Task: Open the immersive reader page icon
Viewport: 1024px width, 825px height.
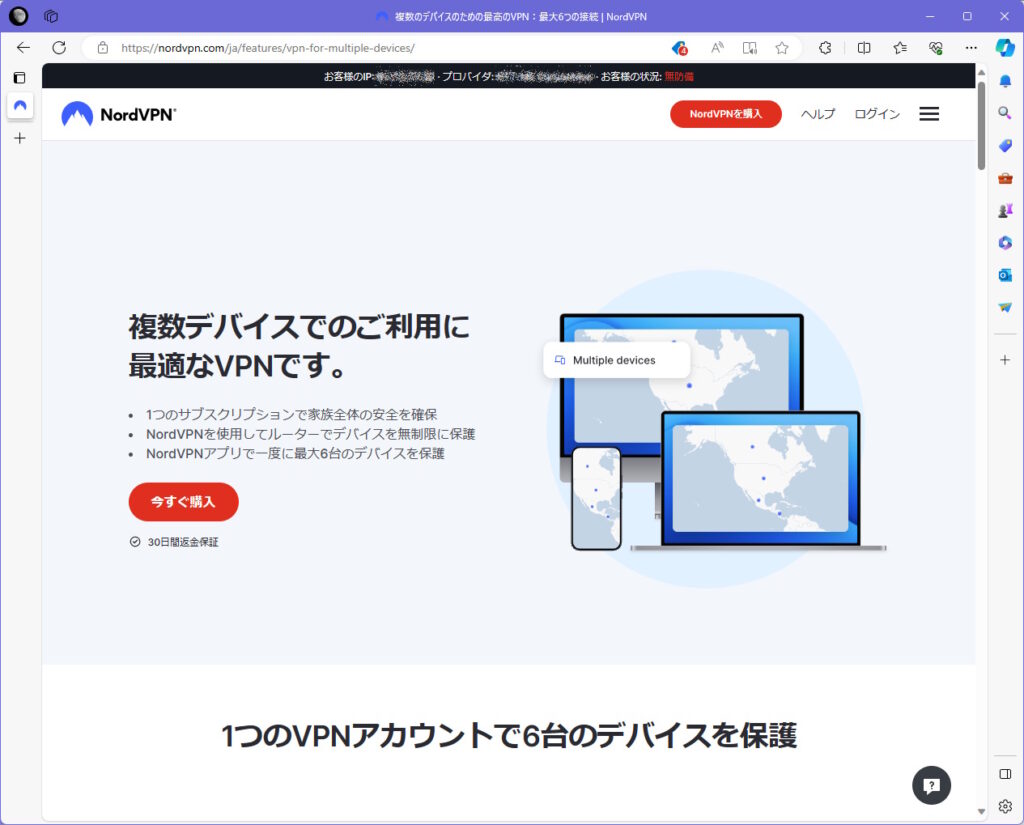Action: (x=750, y=48)
